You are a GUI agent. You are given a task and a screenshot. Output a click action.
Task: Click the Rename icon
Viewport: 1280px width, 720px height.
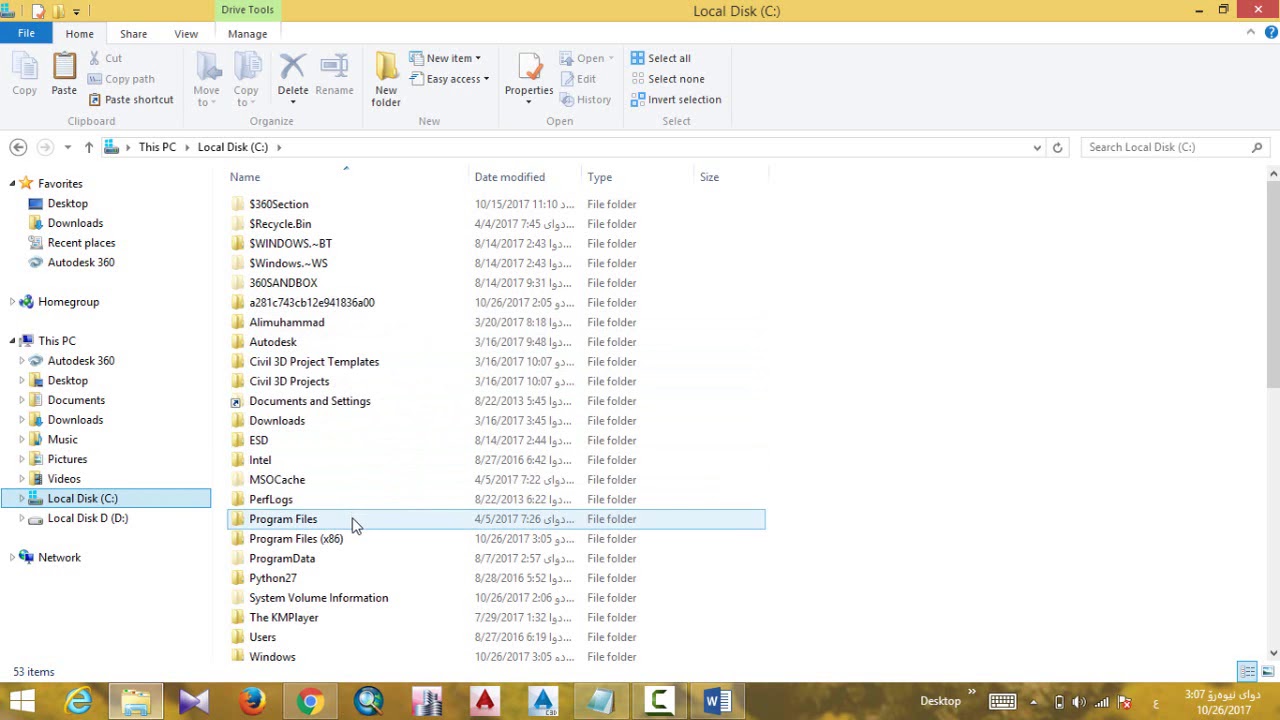point(334,67)
